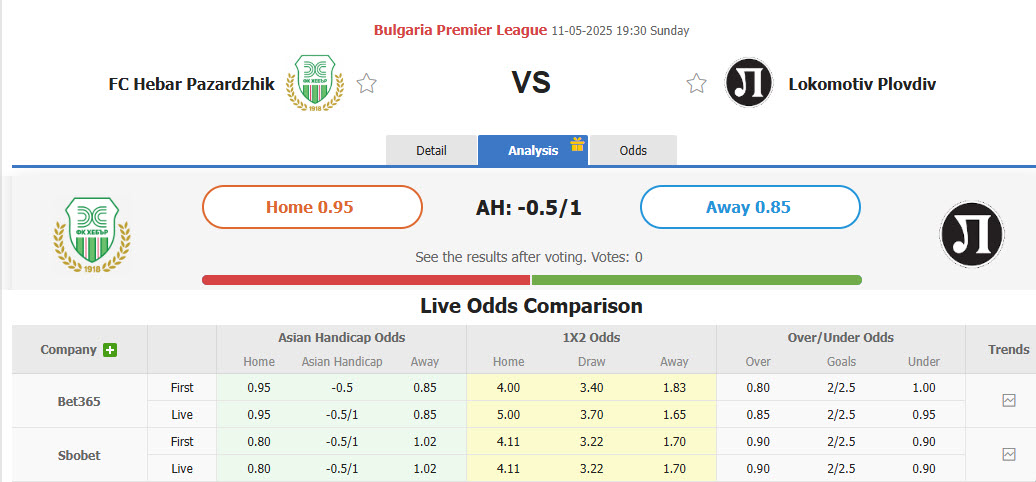Open Bet365 company row
The height and width of the screenshot is (482, 1036).
(x=79, y=401)
